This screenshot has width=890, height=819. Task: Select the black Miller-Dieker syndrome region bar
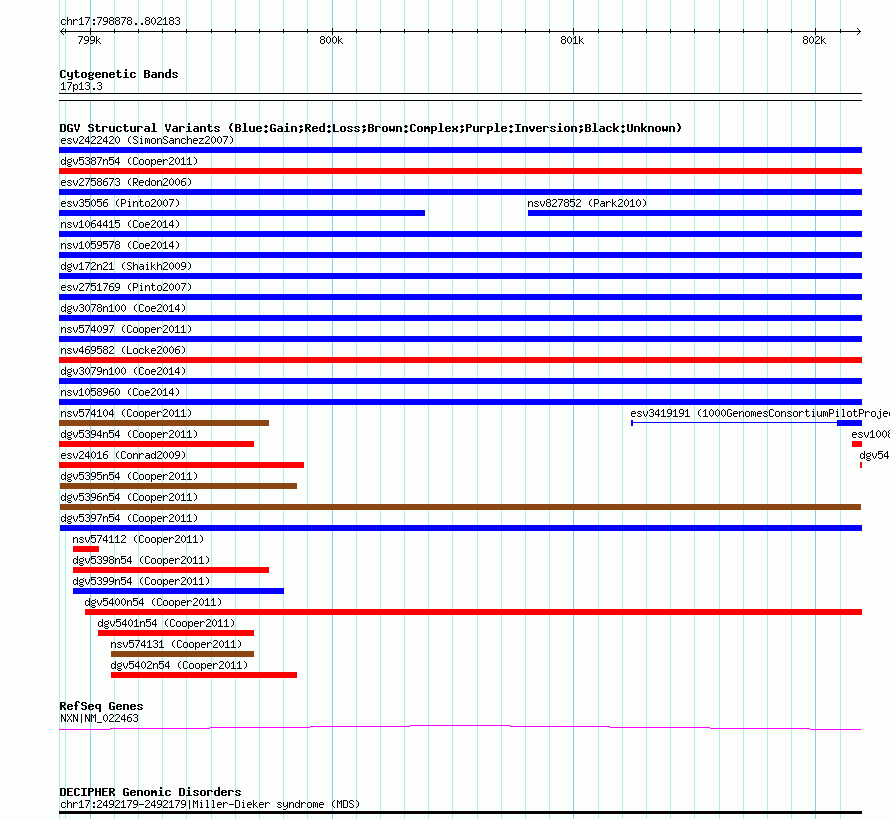[460, 813]
